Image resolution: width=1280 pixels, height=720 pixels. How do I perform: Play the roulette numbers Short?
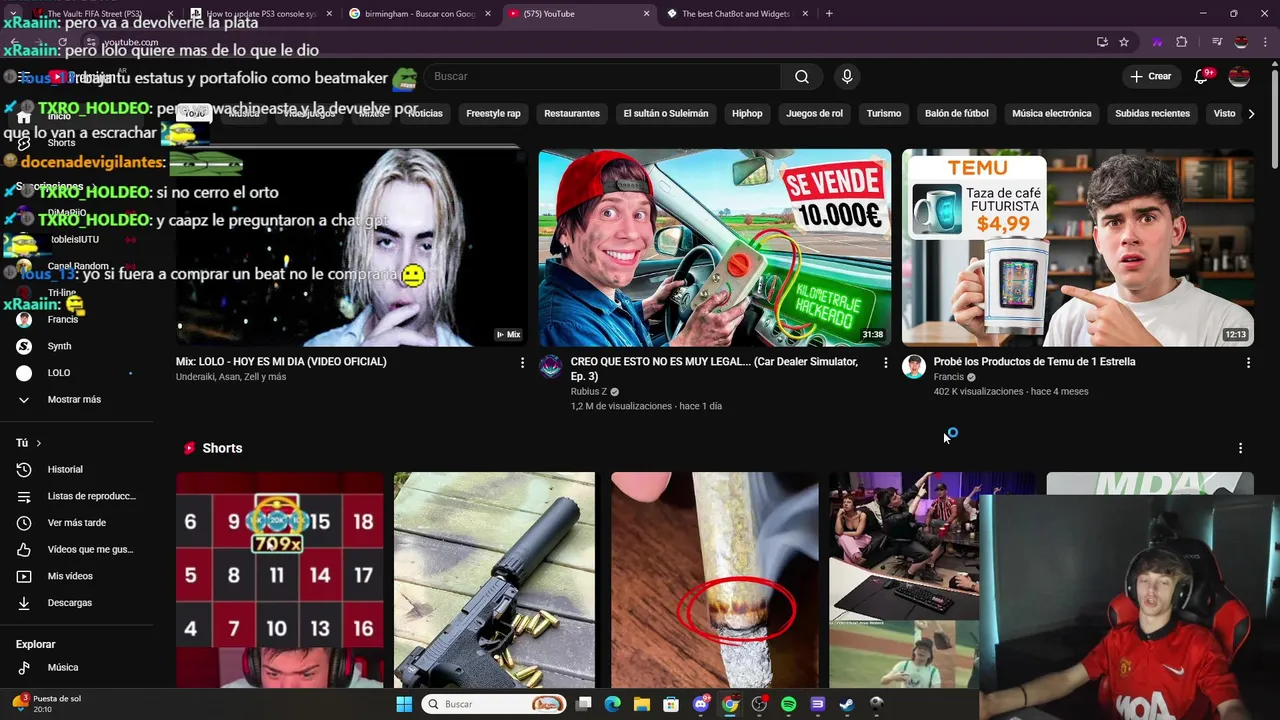click(280, 580)
